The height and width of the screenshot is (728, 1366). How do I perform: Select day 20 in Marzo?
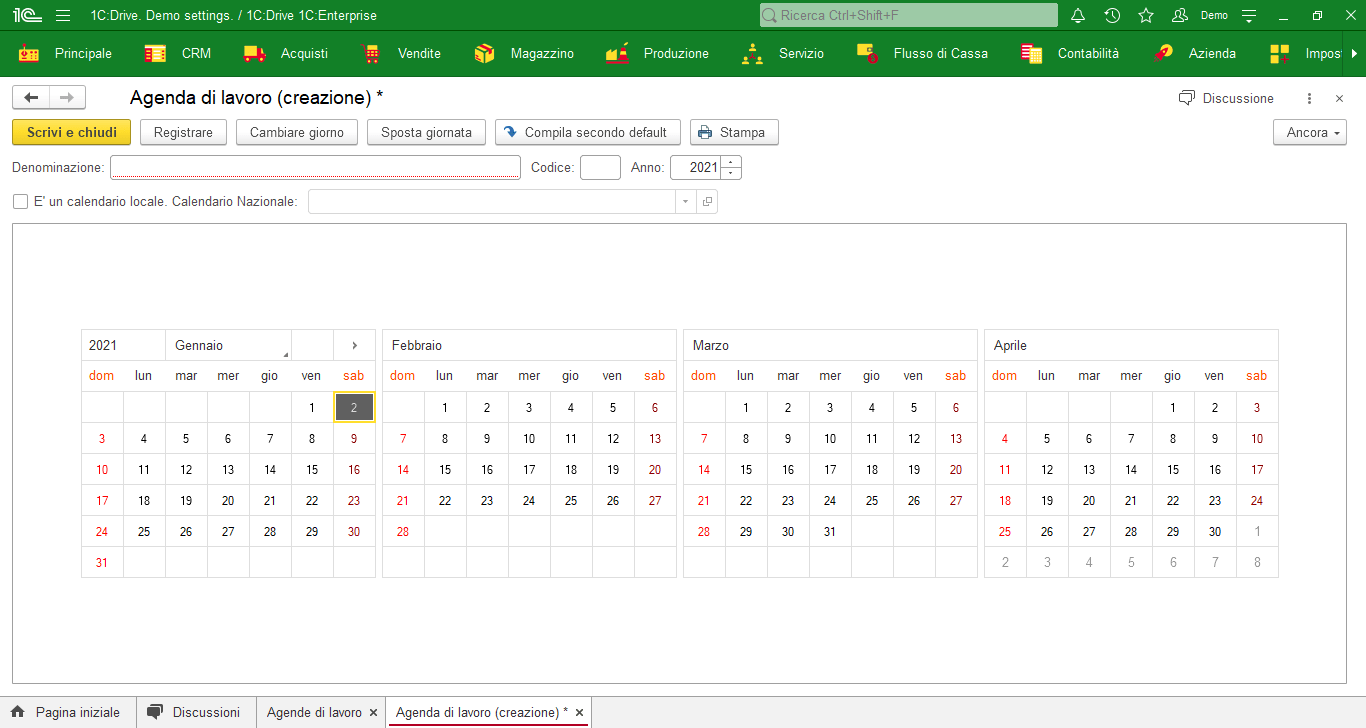[956, 469]
